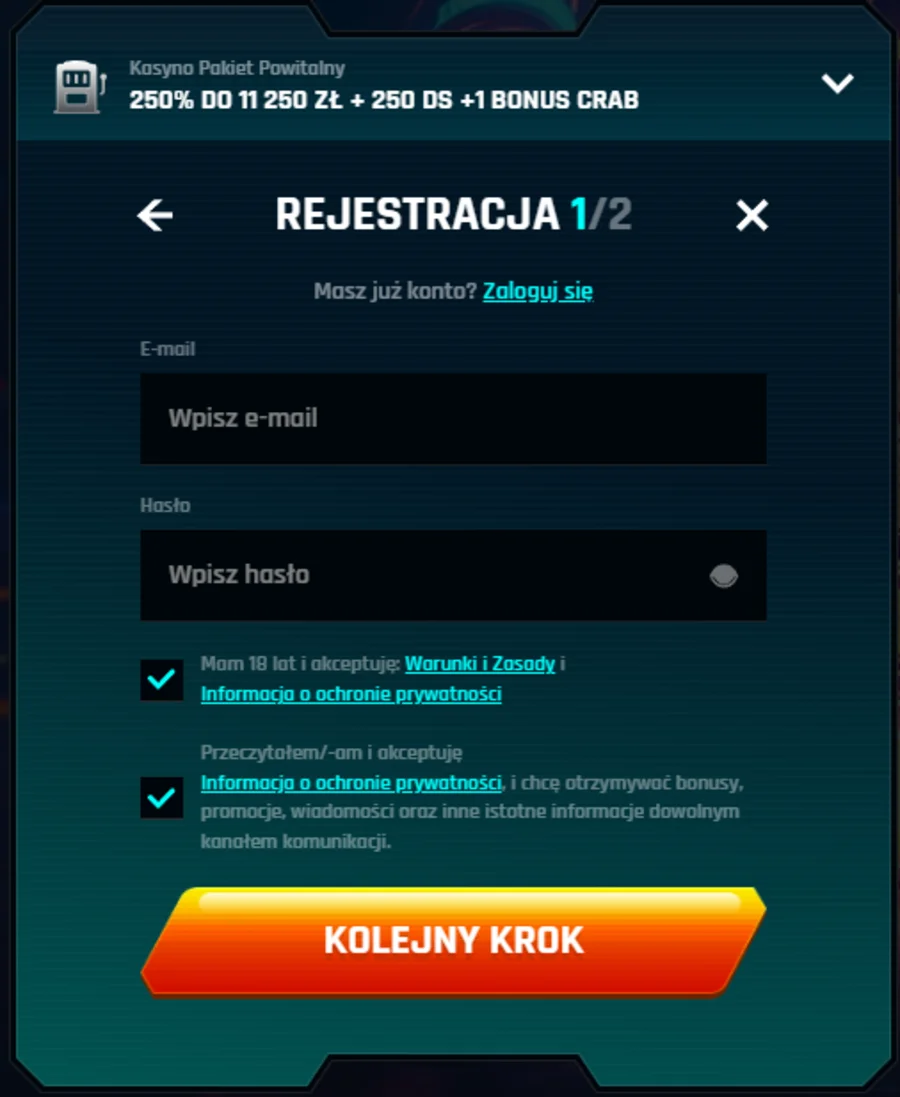Open the first Informacja o ochronie prywatności link
900x1097 pixels.
point(351,694)
